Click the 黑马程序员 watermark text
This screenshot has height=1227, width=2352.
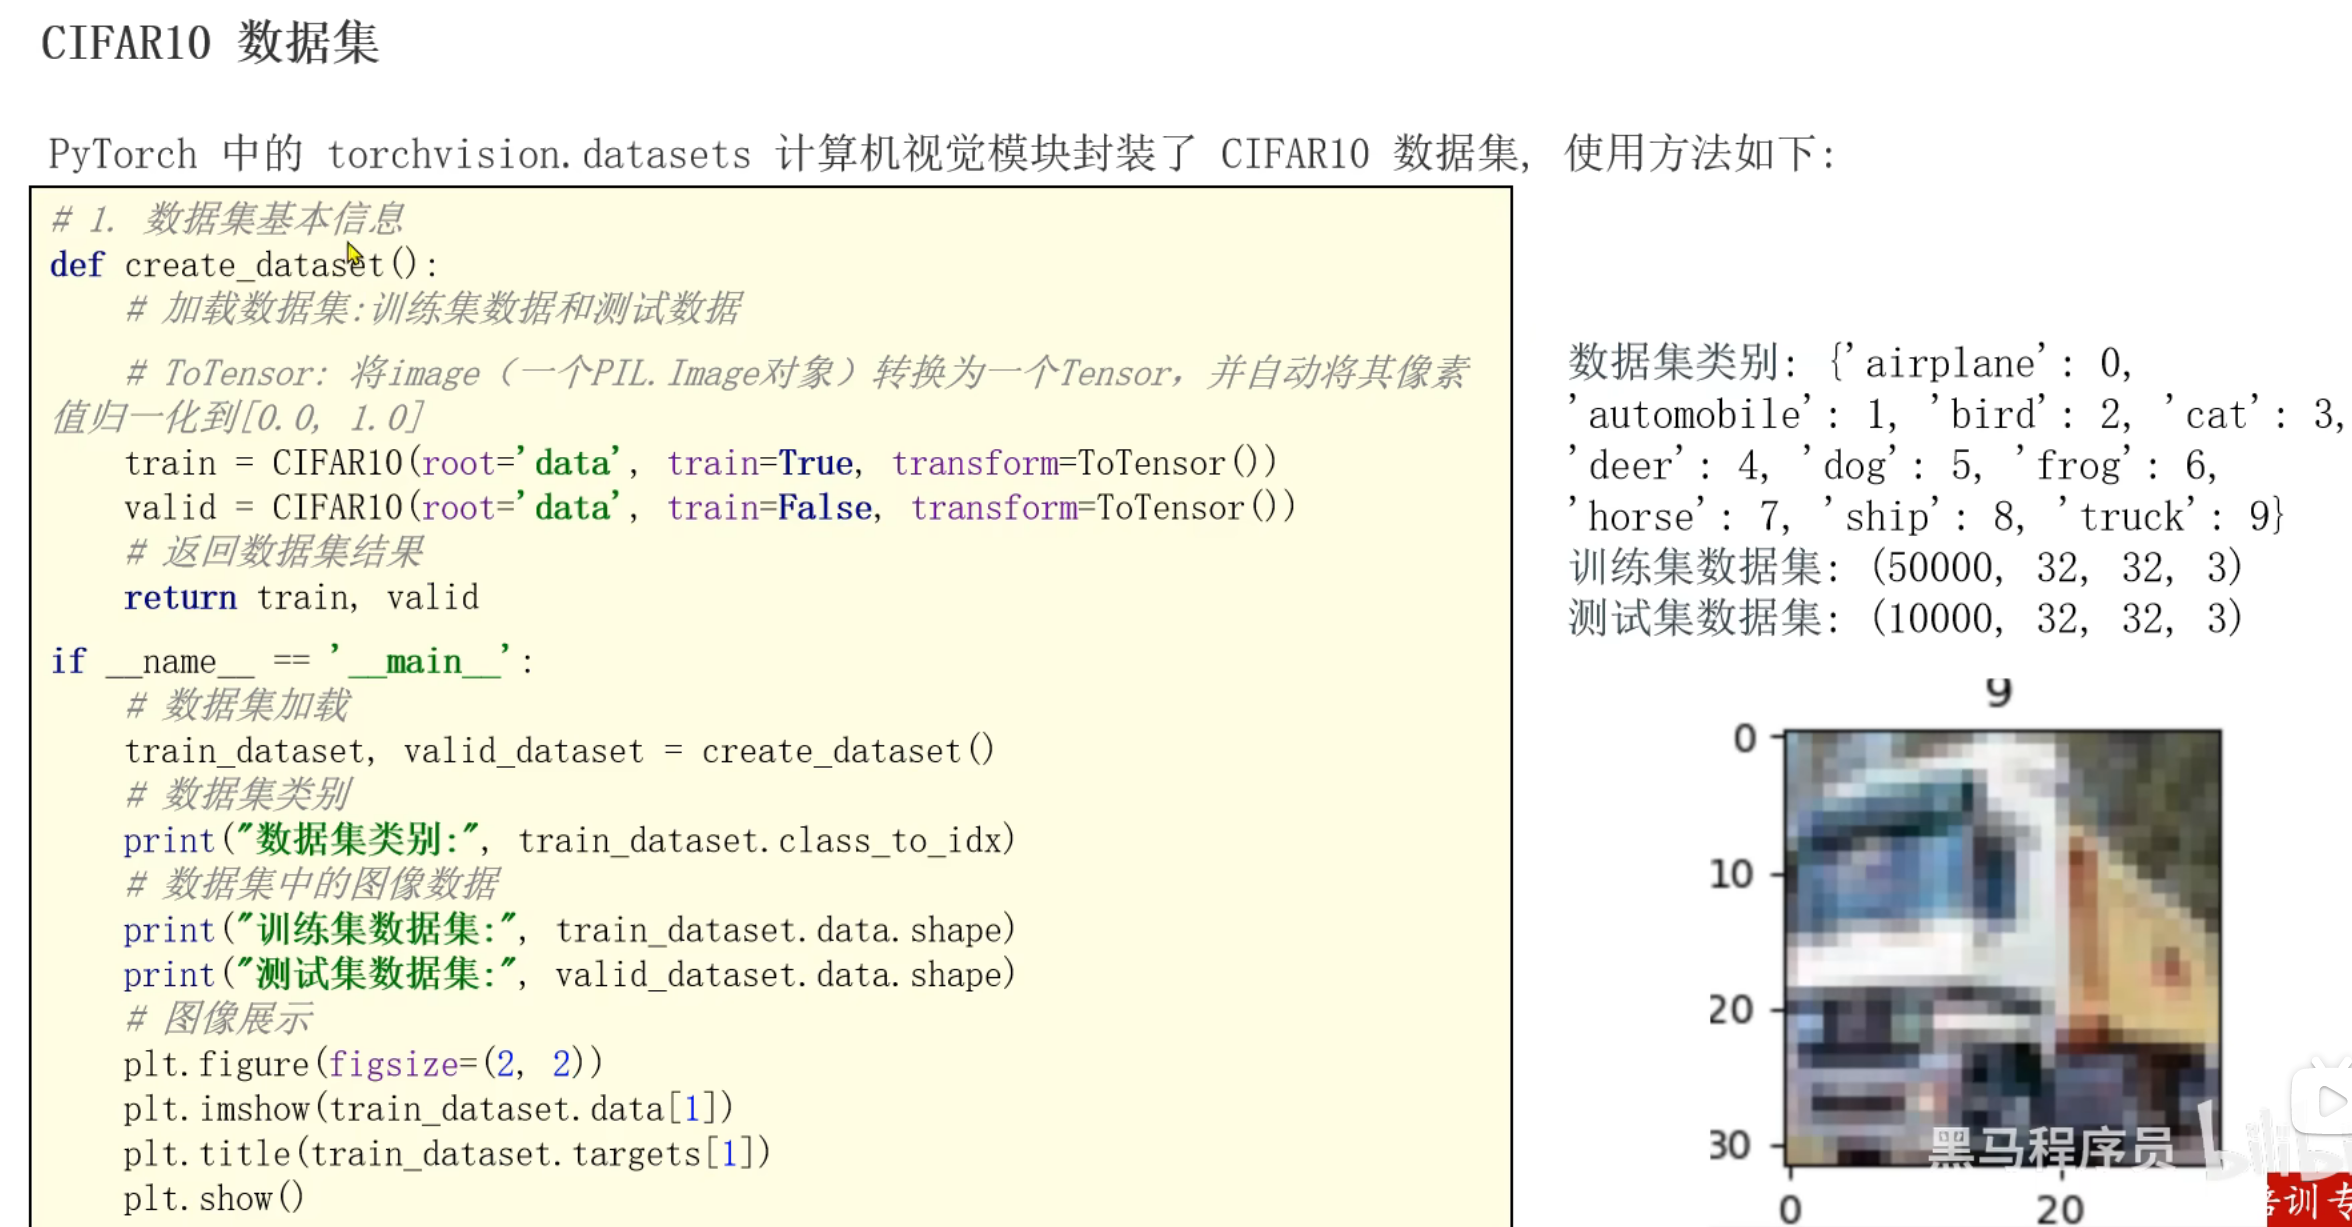(x=2050, y=1148)
